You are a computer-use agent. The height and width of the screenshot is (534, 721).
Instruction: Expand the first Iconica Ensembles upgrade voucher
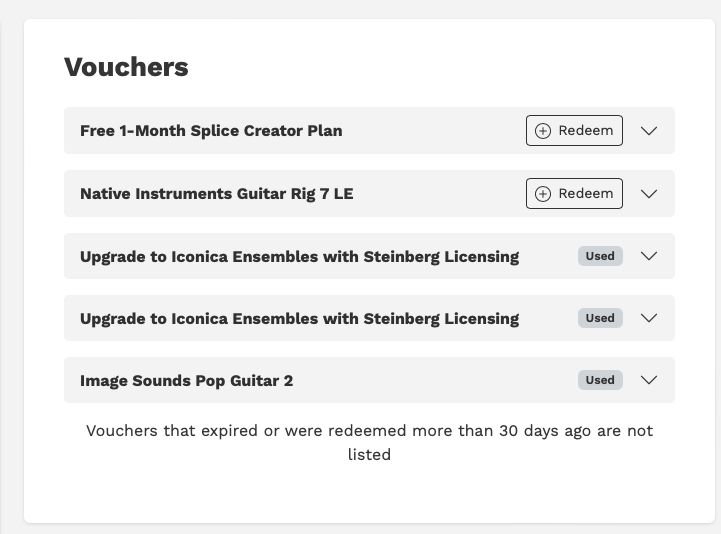pos(649,256)
